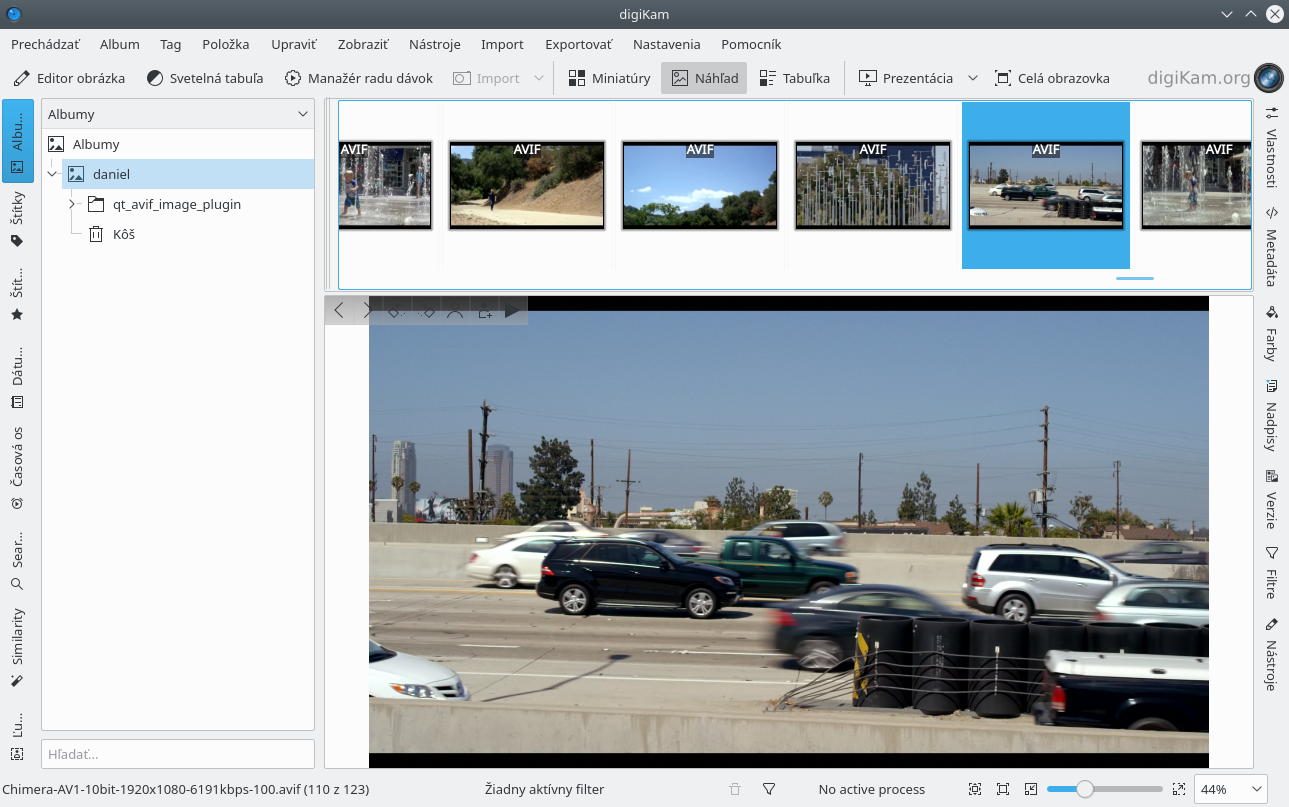Image resolution: width=1289 pixels, height=807 pixels.
Task: Switch to Tabuľka table view
Action: (x=794, y=78)
